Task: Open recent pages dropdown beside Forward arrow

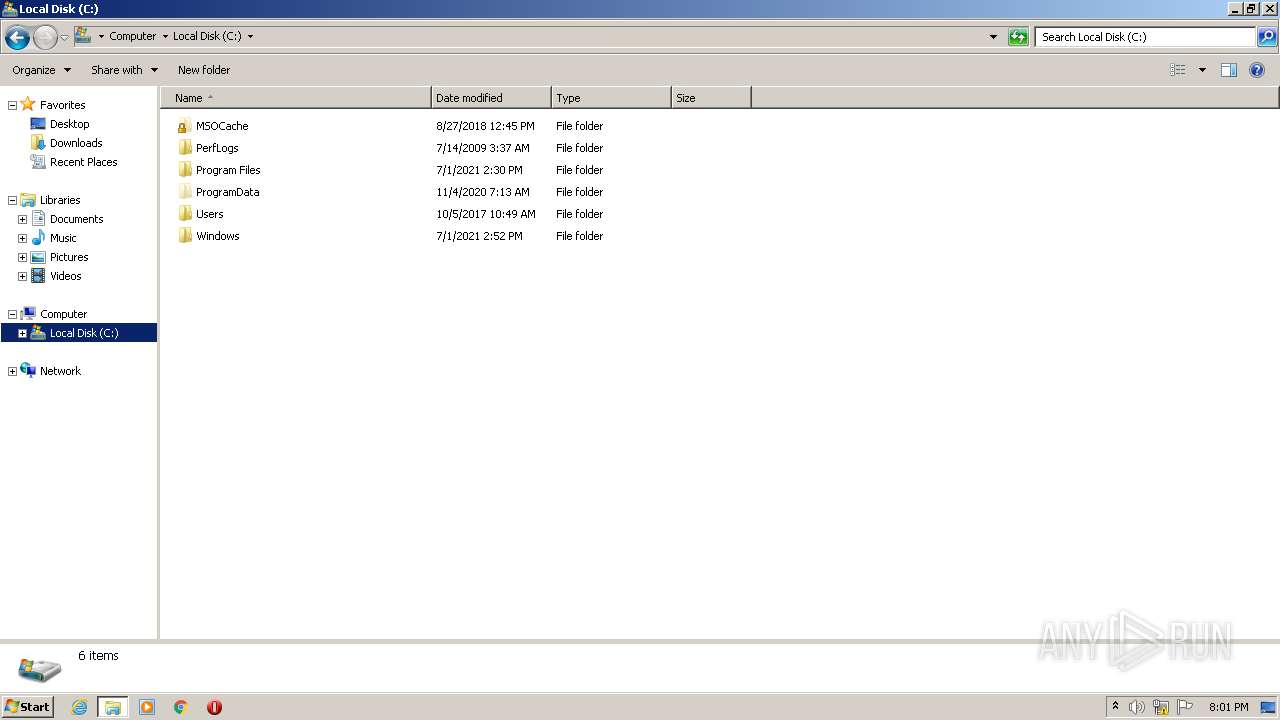Action: click(x=65, y=38)
